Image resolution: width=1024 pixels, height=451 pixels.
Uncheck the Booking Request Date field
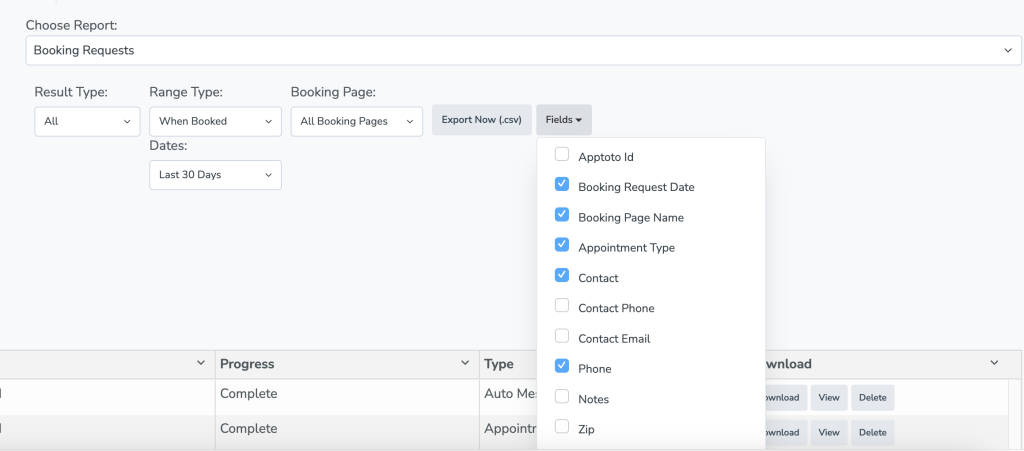tap(562, 185)
